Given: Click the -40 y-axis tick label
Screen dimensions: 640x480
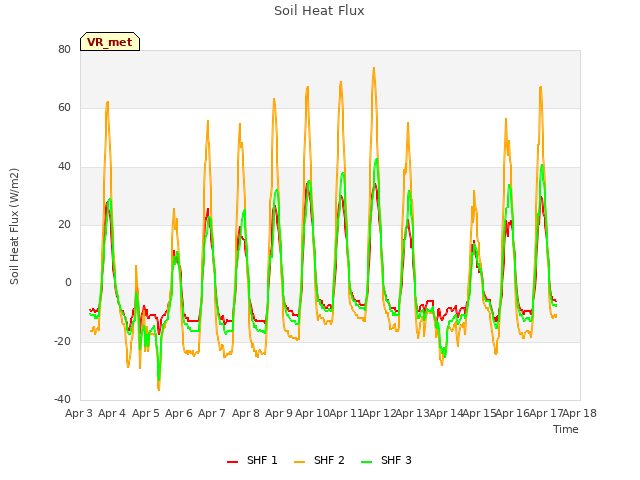Looking at the screenshot, I should click(x=62, y=399).
